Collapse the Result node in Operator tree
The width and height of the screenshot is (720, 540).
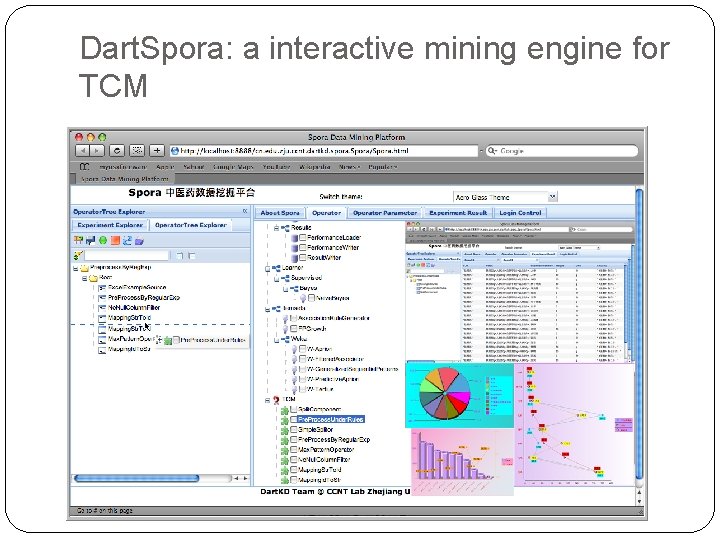[276, 228]
